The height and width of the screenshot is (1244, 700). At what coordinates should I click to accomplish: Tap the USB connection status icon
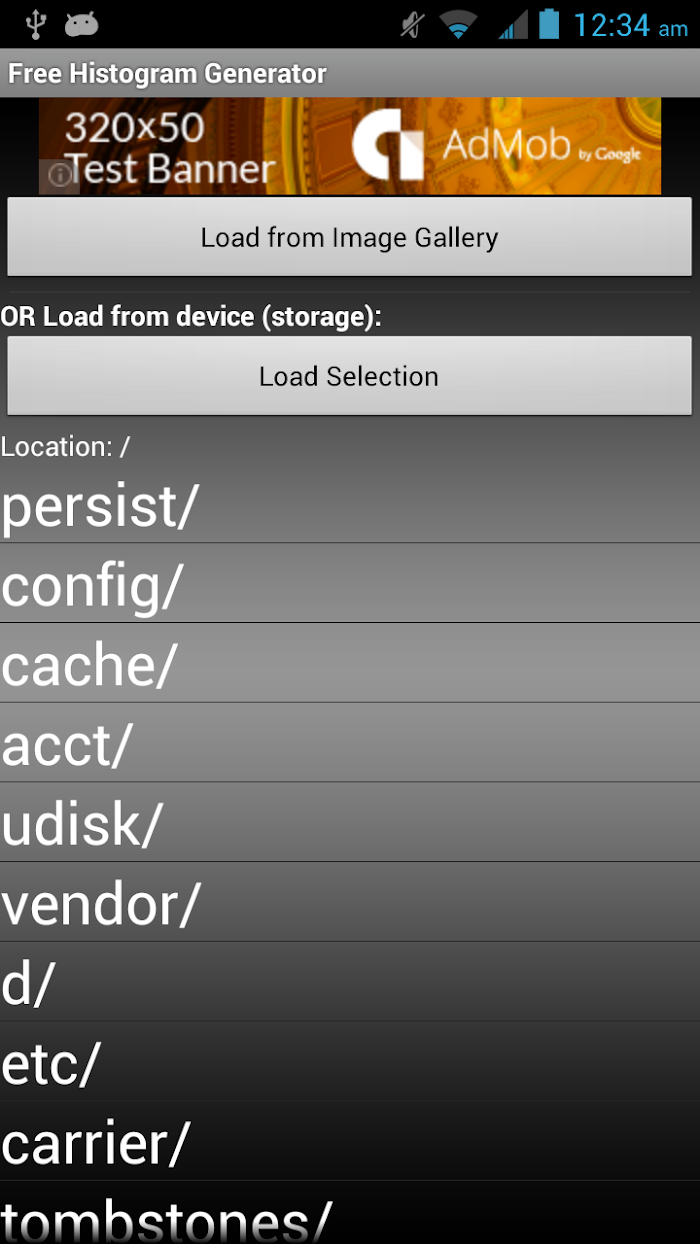[36, 24]
